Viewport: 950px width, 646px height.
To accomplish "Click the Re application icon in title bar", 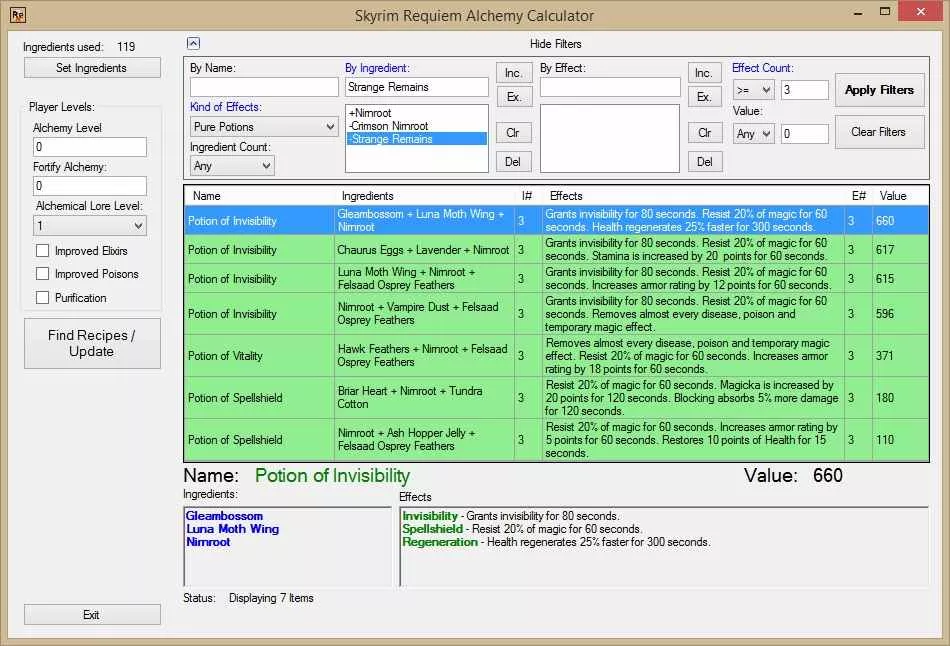I will [18, 15].
